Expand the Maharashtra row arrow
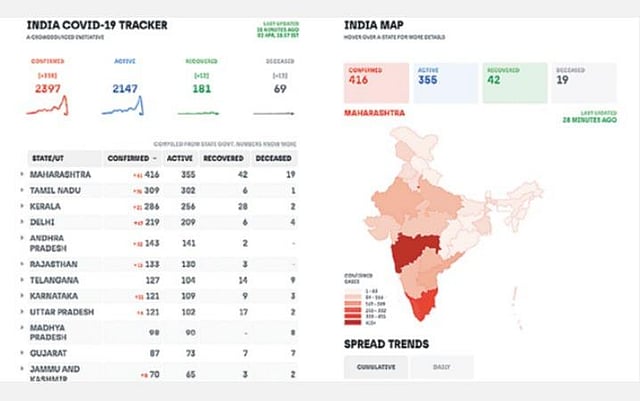This screenshot has width=640, height=401. [21, 174]
